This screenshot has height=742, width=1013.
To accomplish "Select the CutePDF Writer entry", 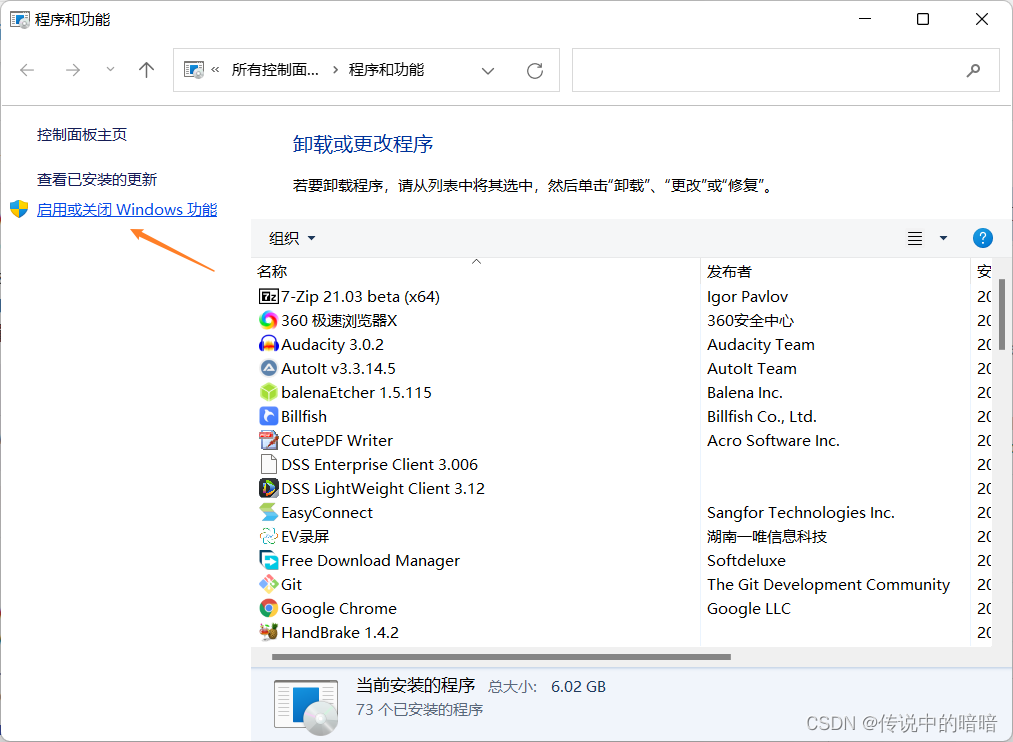I will coord(337,440).
